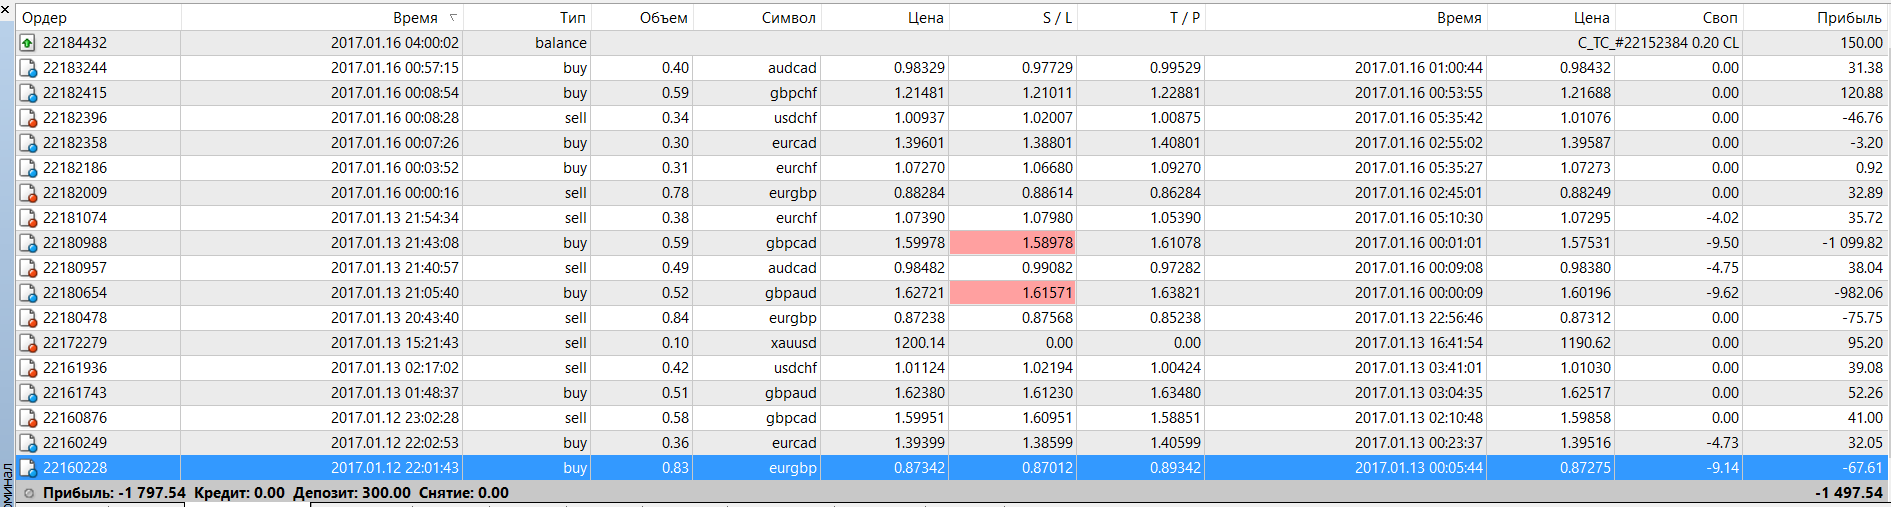Sort by the Своп column header

[1679, 17]
